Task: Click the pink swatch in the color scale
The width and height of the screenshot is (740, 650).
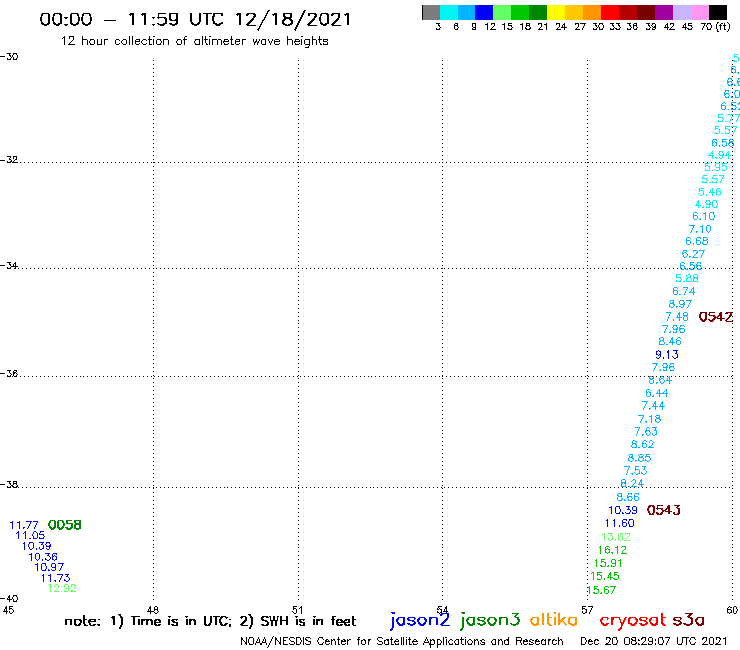Action: 700,12
